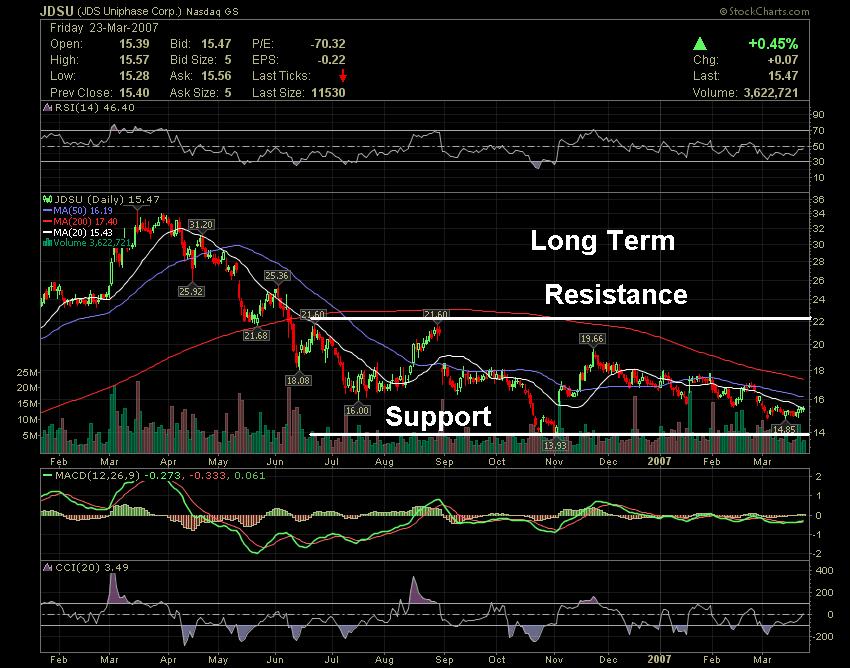Click the 5M volume axis label

tap(30, 436)
